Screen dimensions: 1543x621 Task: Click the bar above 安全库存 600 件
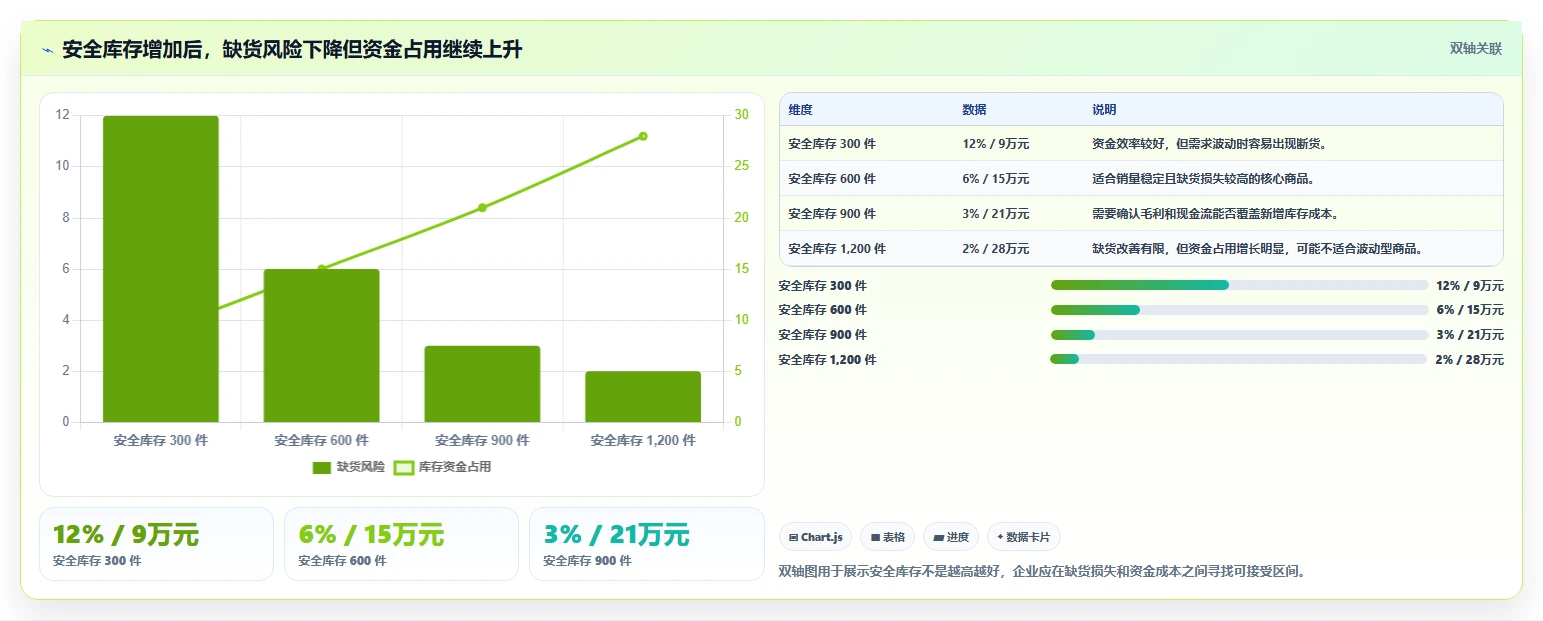click(322, 345)
